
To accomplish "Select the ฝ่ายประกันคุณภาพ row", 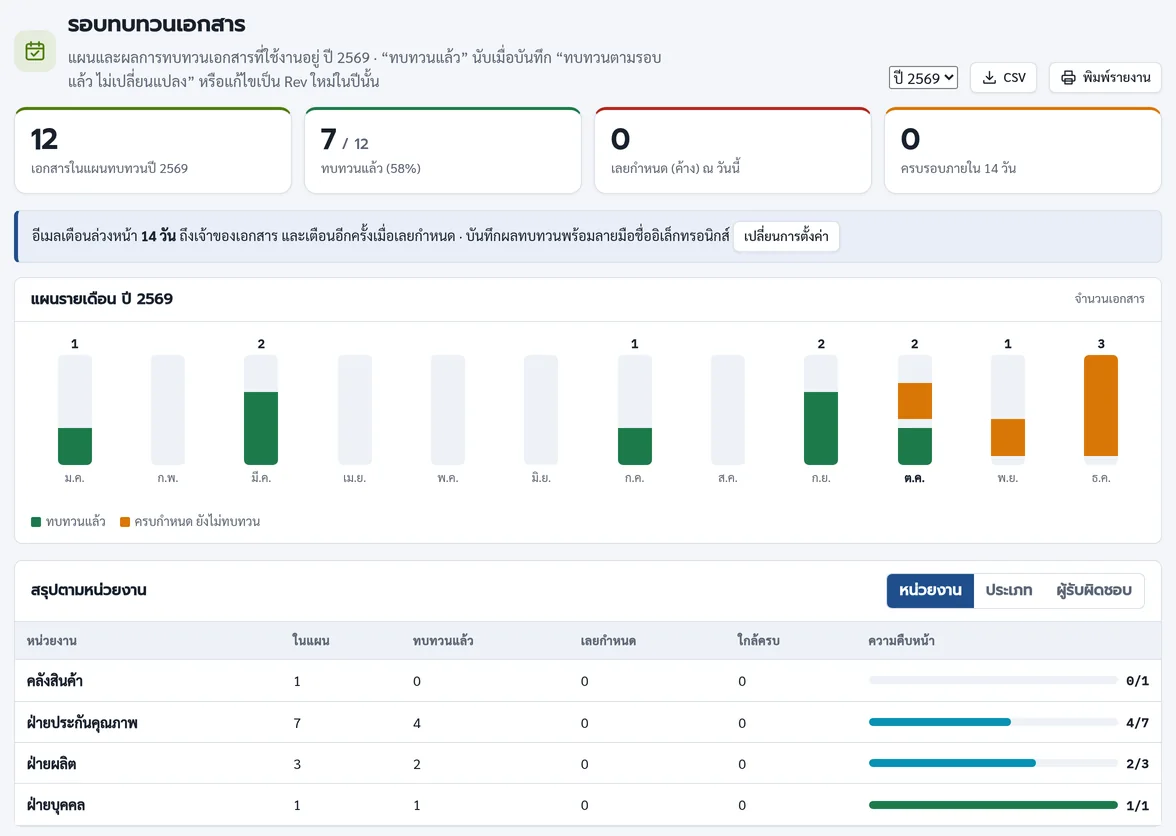I will [588, 723].
